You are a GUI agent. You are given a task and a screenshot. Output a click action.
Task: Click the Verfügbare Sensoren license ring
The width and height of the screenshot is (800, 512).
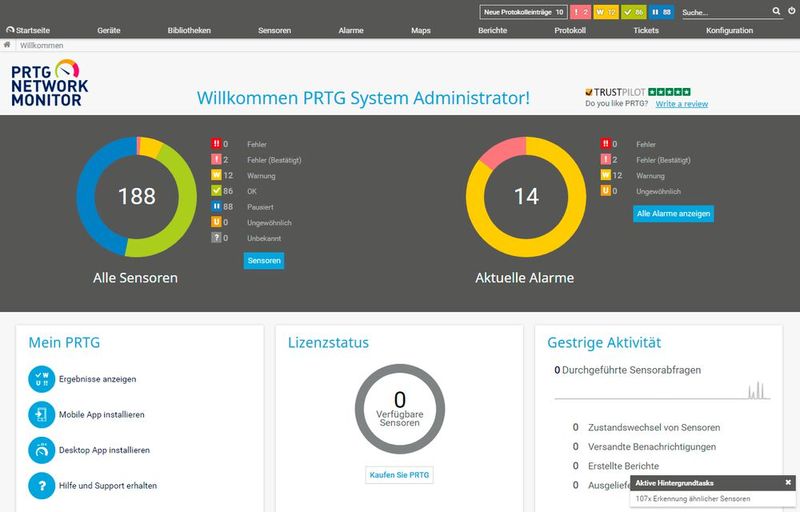click(x=400, y=409)
